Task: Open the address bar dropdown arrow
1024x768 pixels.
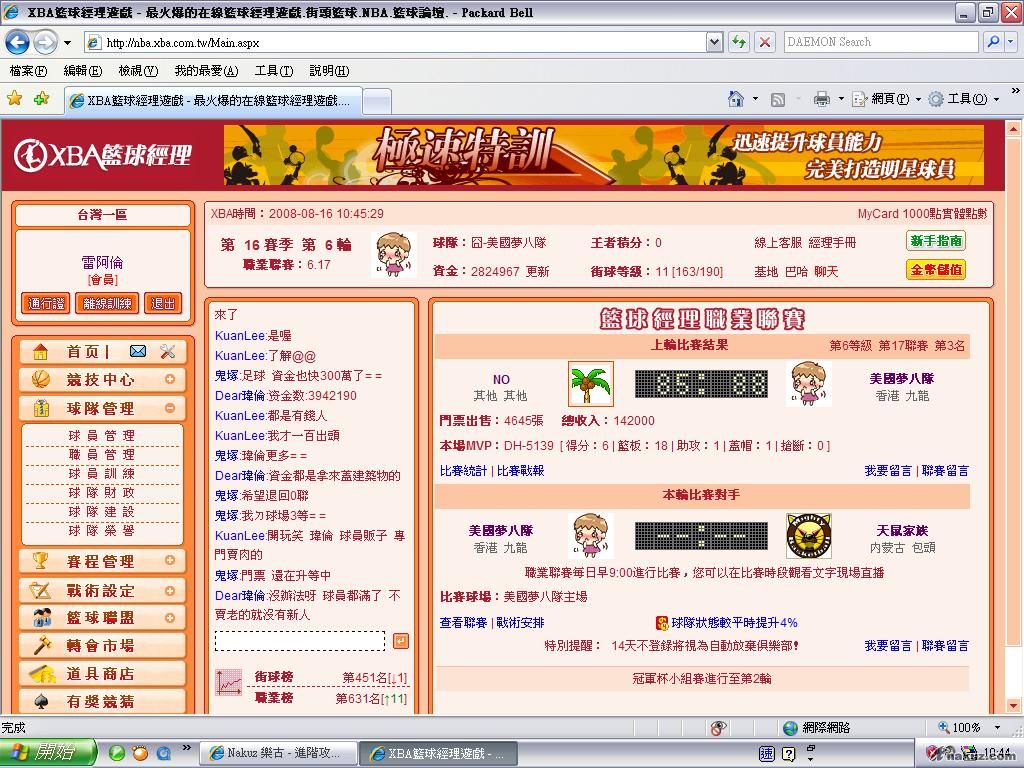Action: click(714, 42)
